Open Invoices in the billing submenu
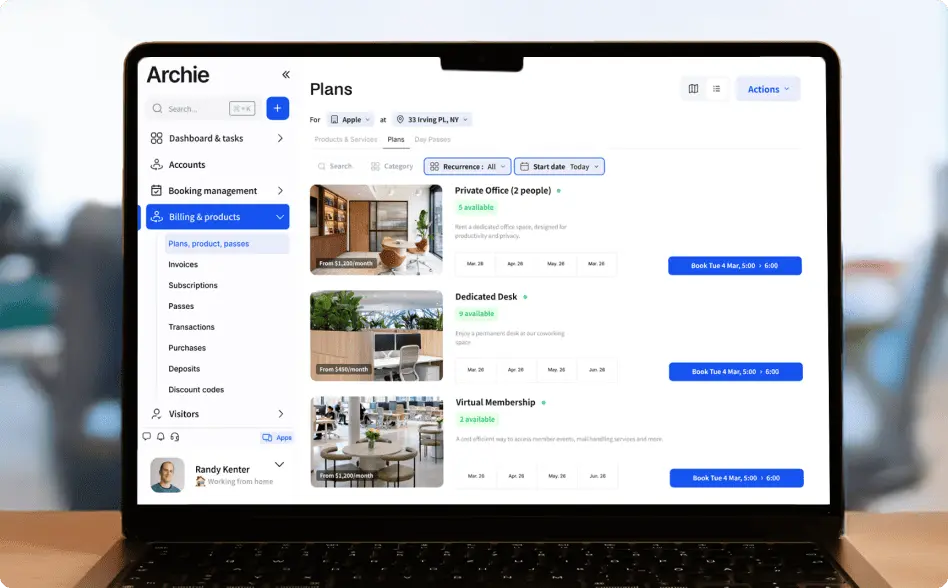This screenshot has height=588, width=948. pyautogui.click(x=183, y=265)
